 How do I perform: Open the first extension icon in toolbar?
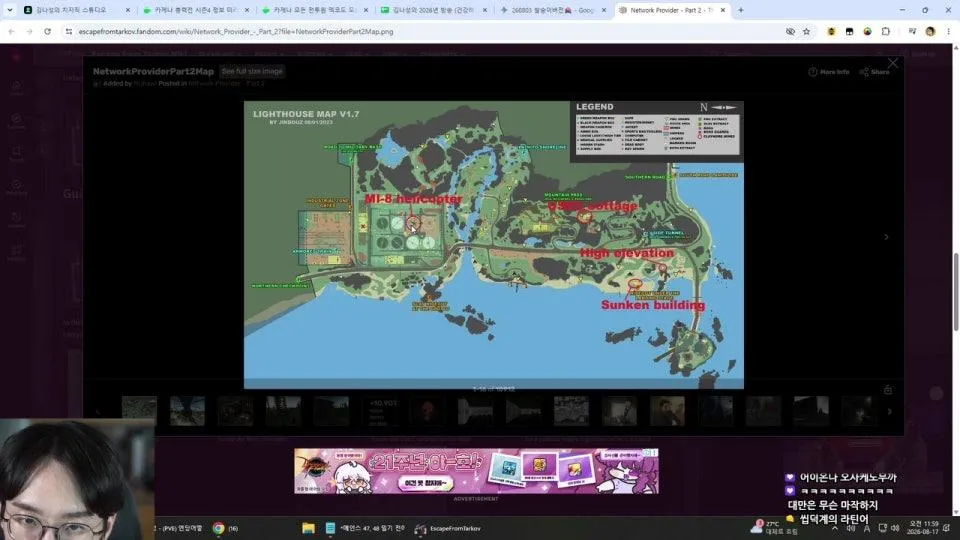831,31
